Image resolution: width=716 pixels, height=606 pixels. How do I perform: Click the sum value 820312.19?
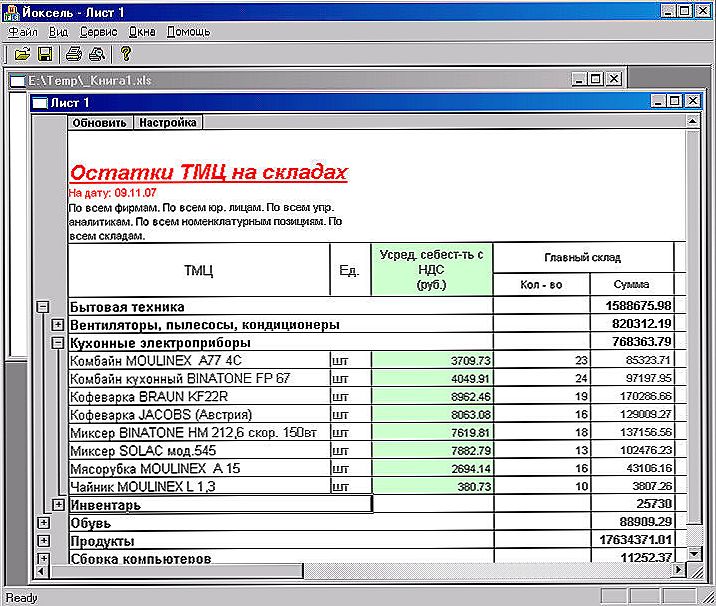(642, 324)
